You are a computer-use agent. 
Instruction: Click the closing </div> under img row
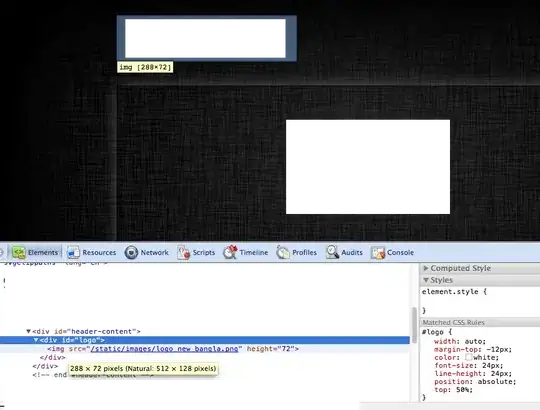coord(52,357)
